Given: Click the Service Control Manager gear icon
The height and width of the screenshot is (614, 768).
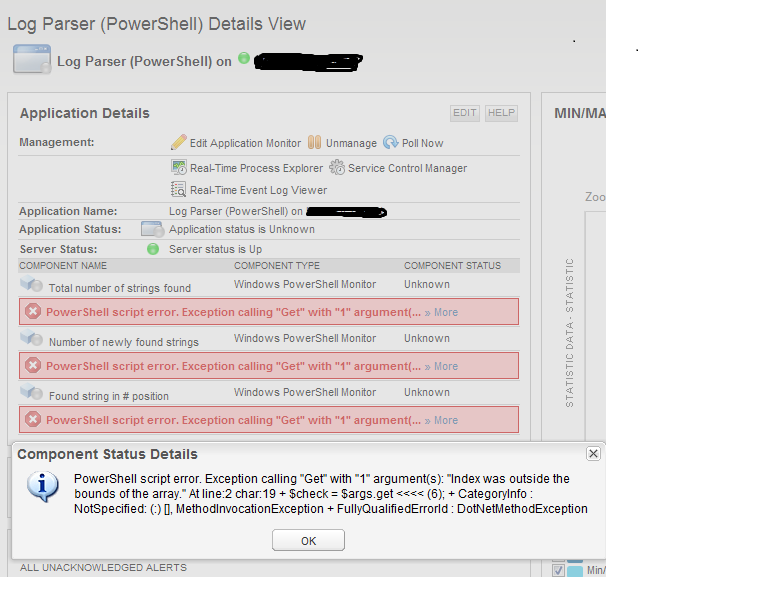Looking at the screenshot, I should 337,167.
